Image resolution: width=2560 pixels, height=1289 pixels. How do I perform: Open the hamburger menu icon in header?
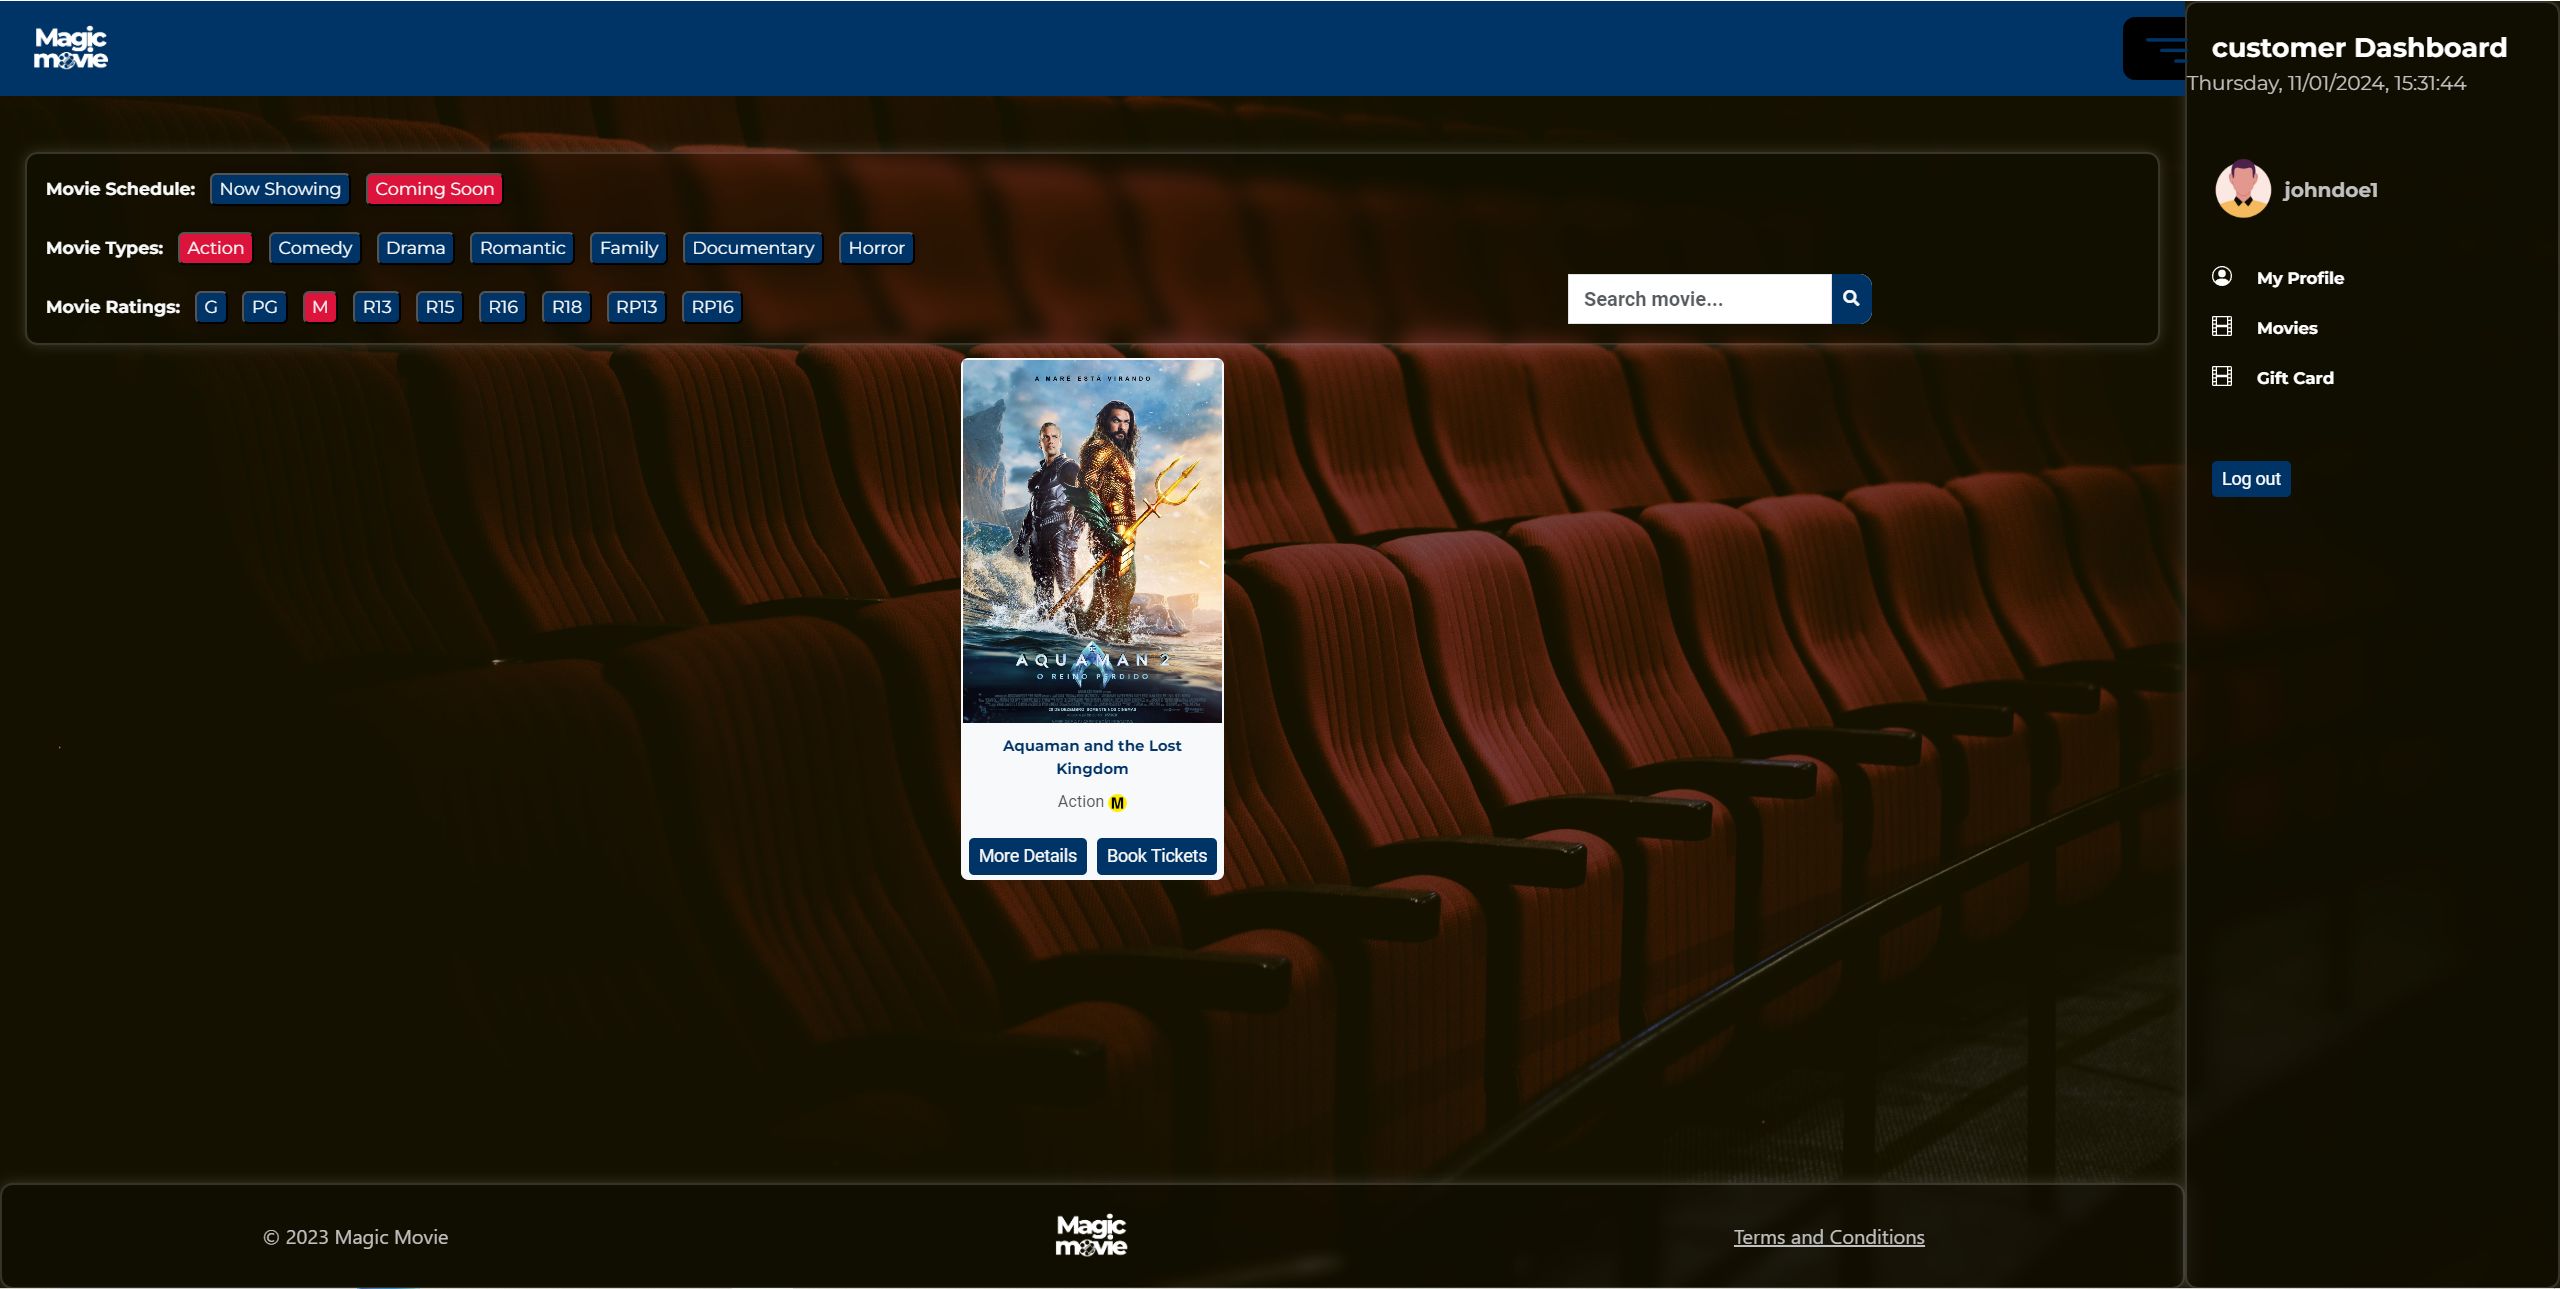pos(2156,48)
